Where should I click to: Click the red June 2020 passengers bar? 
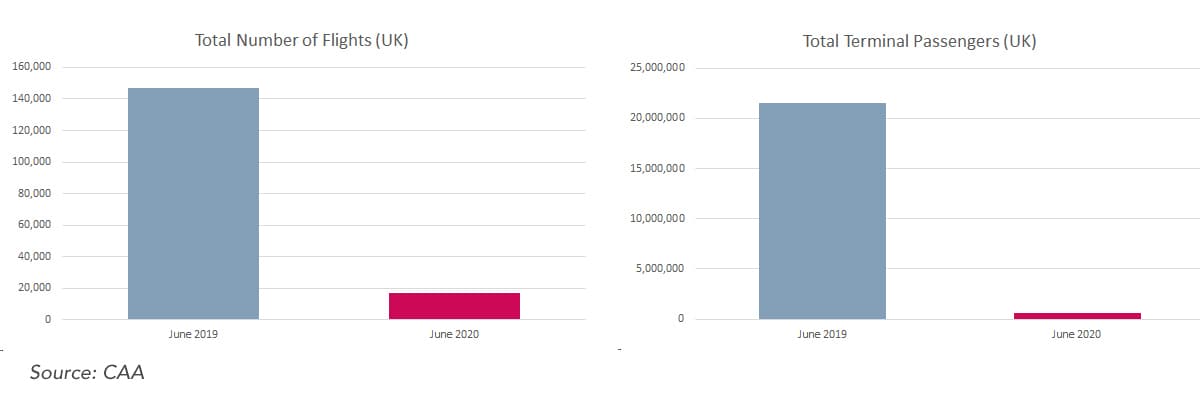pos(1077,316)
